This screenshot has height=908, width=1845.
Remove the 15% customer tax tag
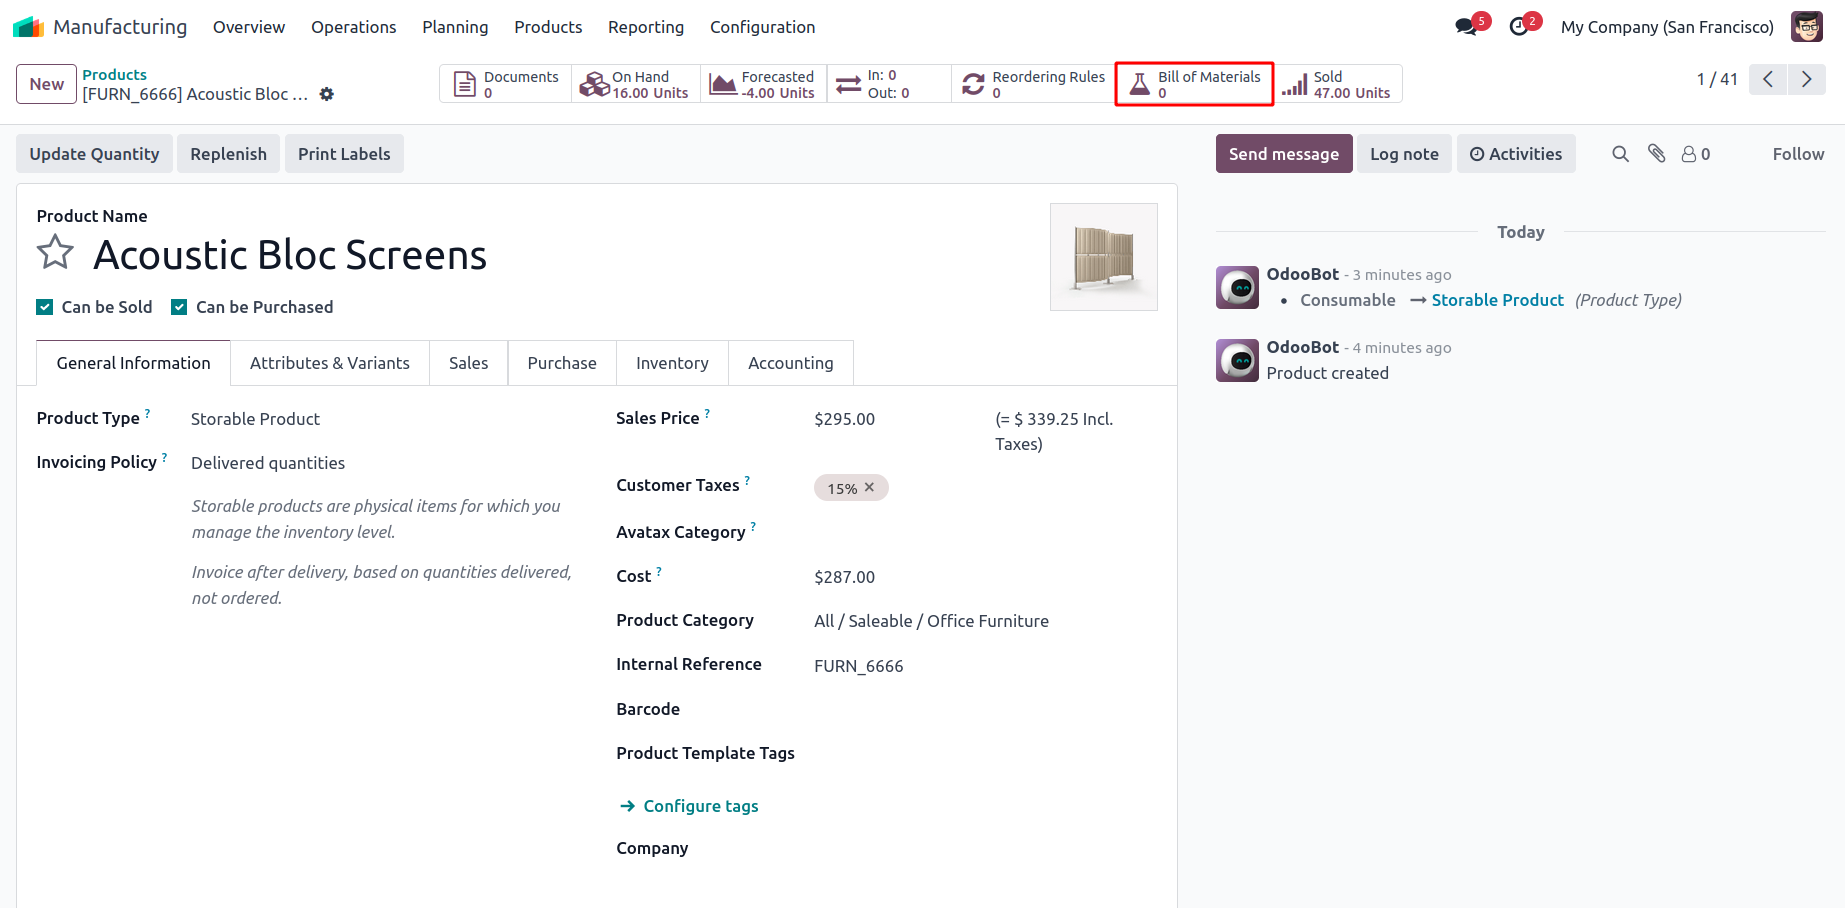click(x=869, y=488)
